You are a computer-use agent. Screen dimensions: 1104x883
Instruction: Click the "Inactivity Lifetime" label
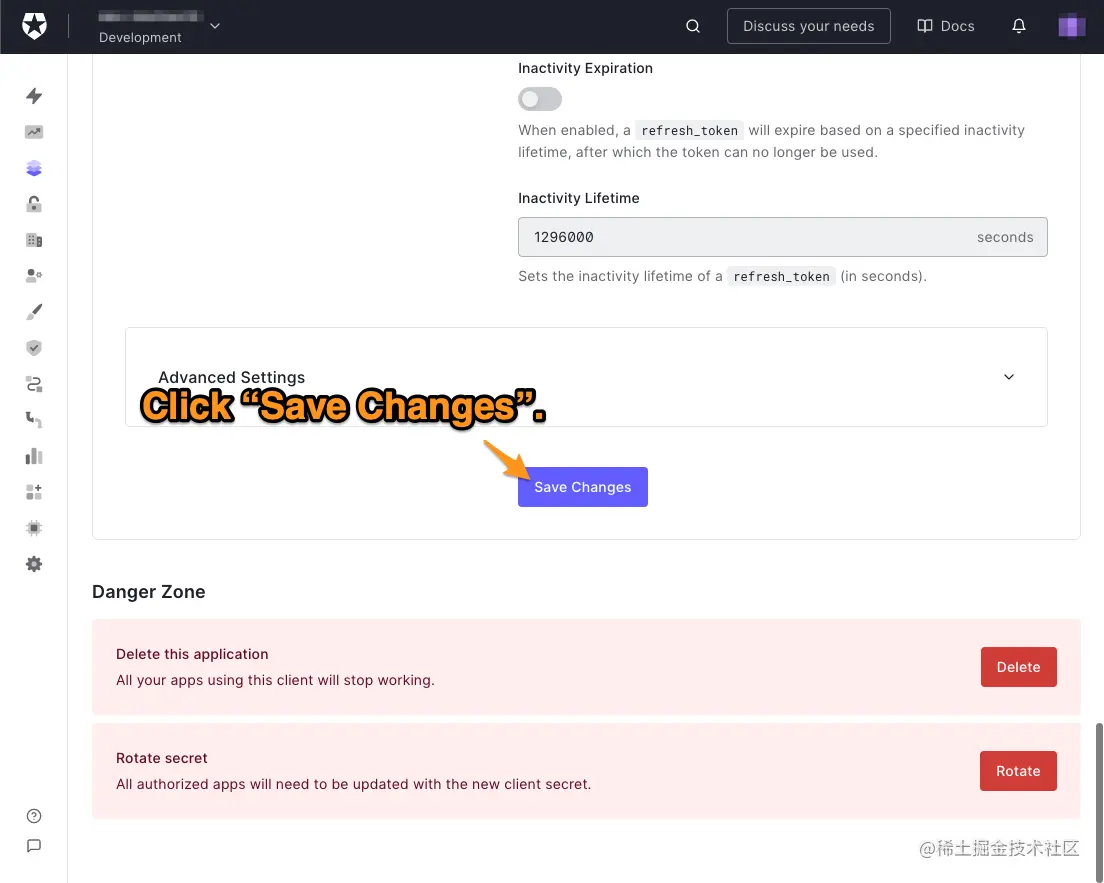pyautogui.click(x=579, y=199)
